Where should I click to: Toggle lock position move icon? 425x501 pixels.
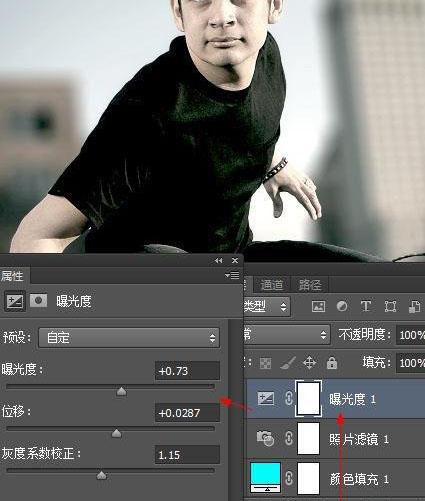coord(309,363)
